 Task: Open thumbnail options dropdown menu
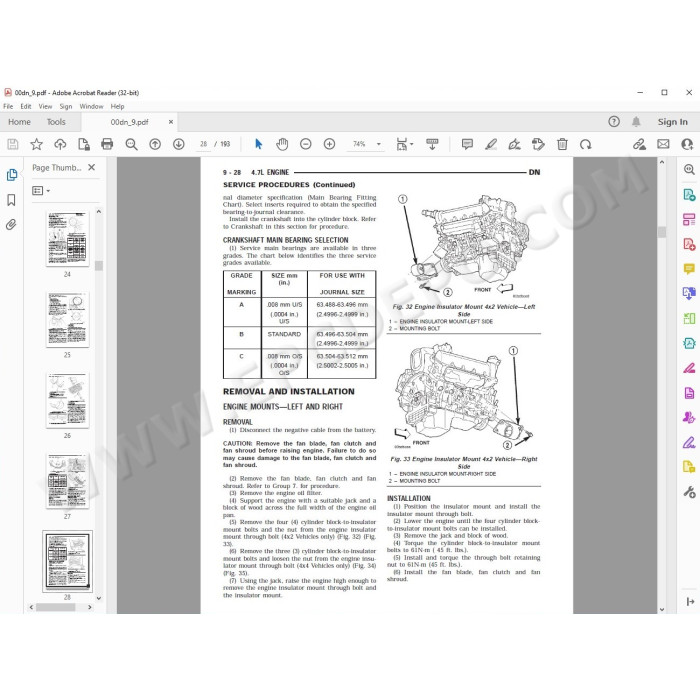pyautogui.click(x=41, y=191)
